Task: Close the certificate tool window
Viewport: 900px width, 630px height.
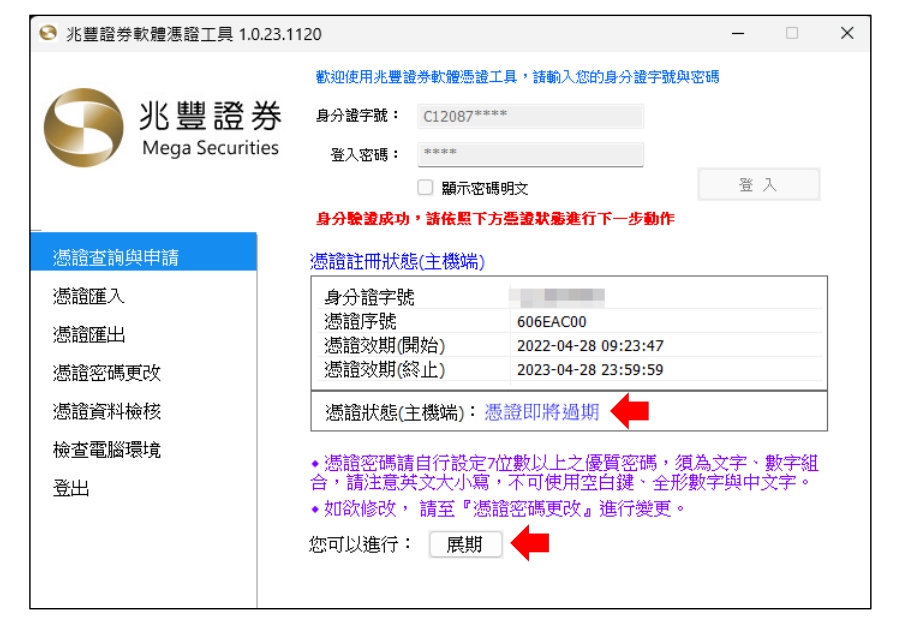Action: pyautogui.click(x=846, y=34)
